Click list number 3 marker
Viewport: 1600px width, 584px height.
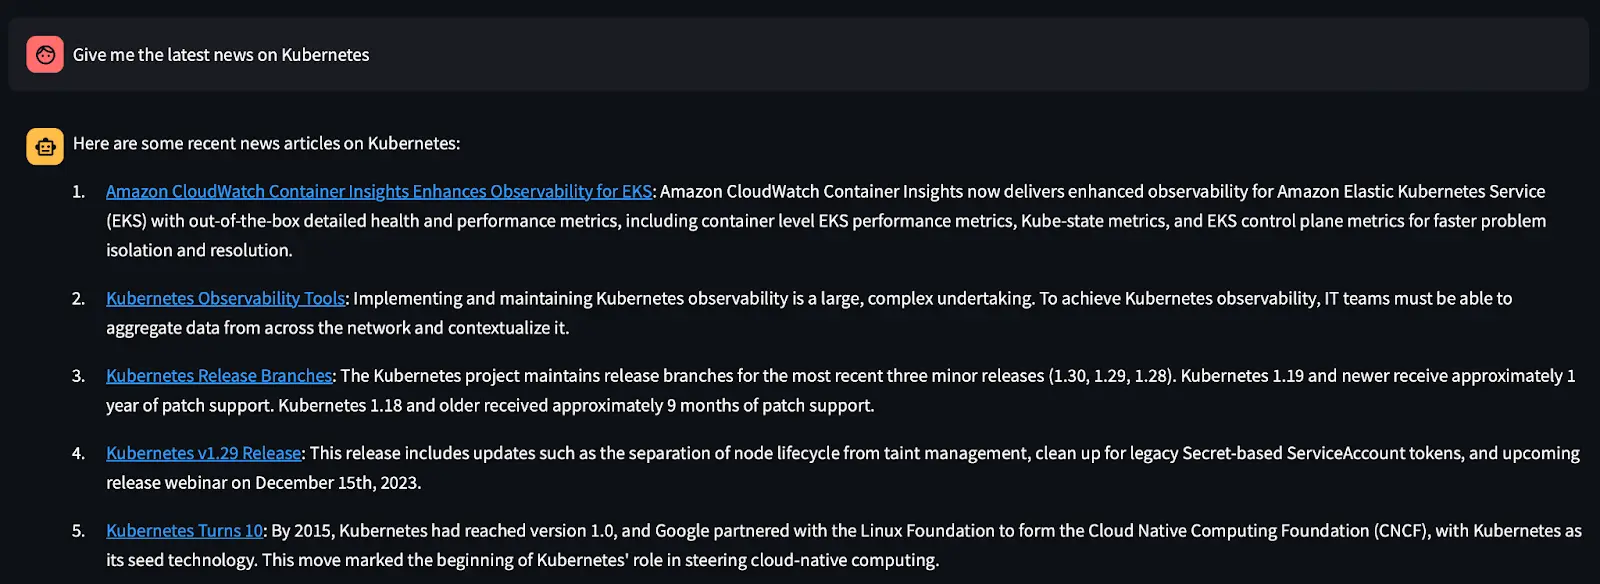(78, 376)
